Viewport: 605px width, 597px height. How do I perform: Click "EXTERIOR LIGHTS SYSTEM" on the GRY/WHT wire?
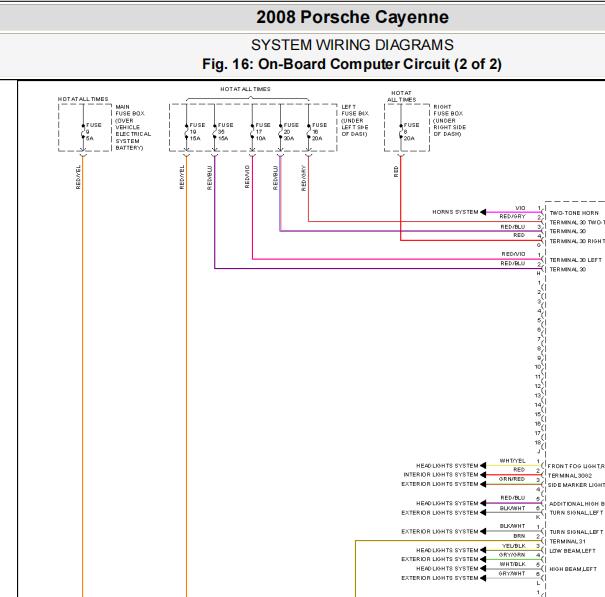(440, 578)
